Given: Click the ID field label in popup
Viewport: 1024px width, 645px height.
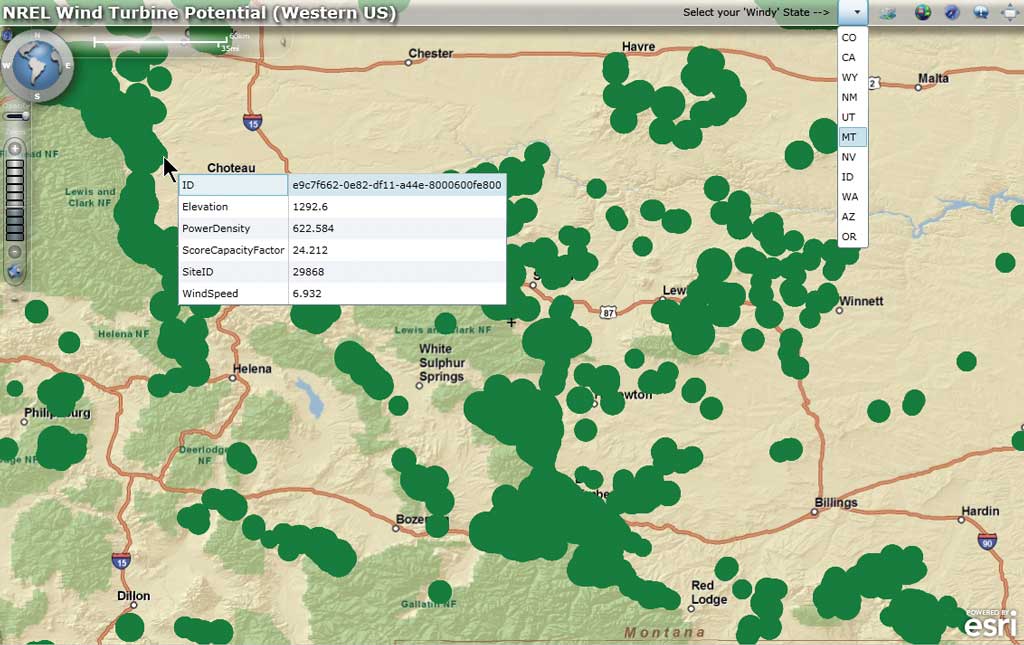Looking at the screenshot, I should click(233, 185).
